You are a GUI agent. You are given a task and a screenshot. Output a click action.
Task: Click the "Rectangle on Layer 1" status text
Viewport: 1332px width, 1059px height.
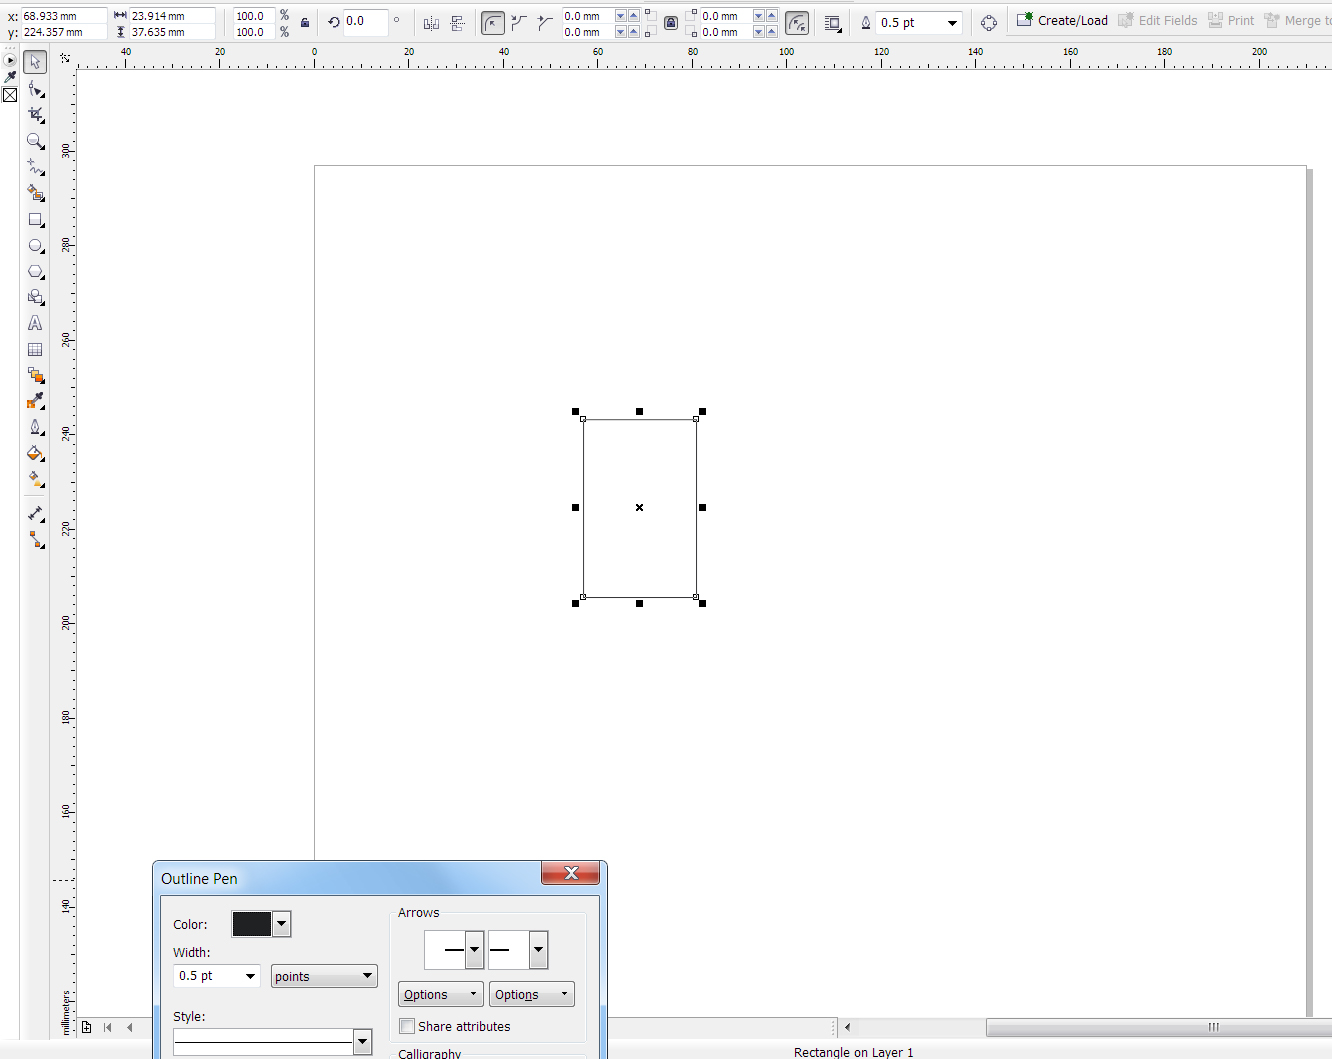[853, 1052]
